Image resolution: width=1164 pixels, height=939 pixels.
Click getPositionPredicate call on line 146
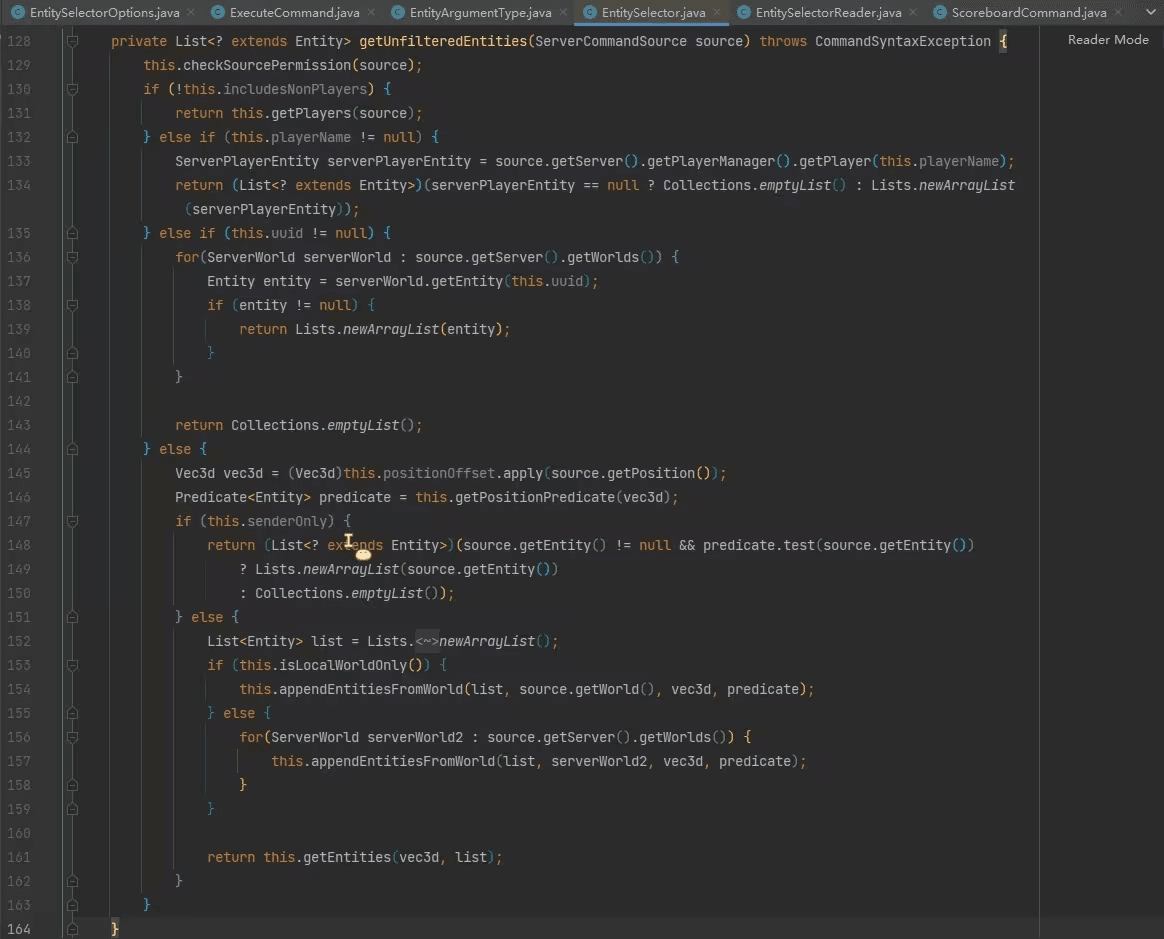pyautogui.click(x=534, y=497)
